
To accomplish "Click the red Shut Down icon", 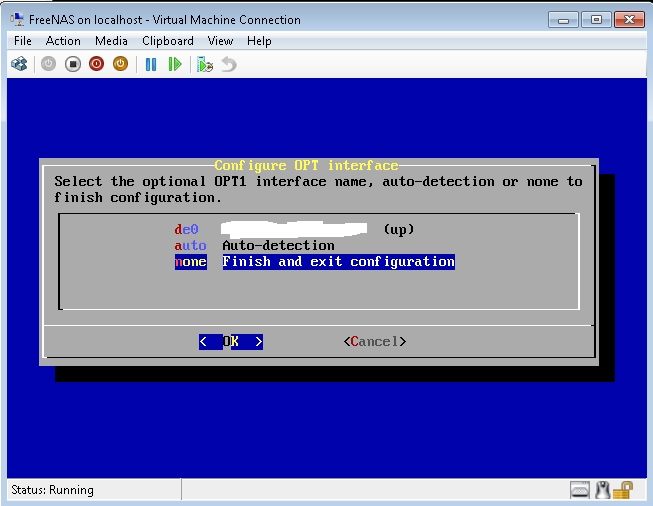I will (x=97, y=64).
